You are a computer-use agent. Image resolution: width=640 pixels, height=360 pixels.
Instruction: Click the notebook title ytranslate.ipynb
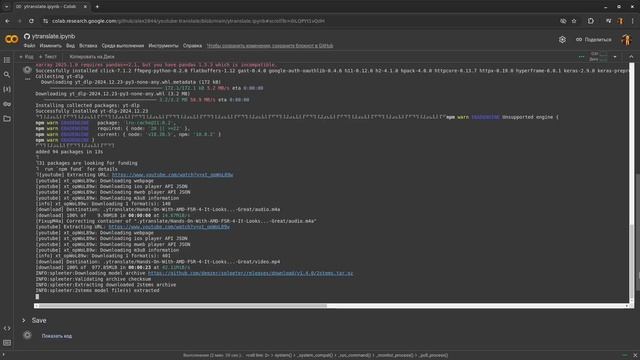[53, 36]
